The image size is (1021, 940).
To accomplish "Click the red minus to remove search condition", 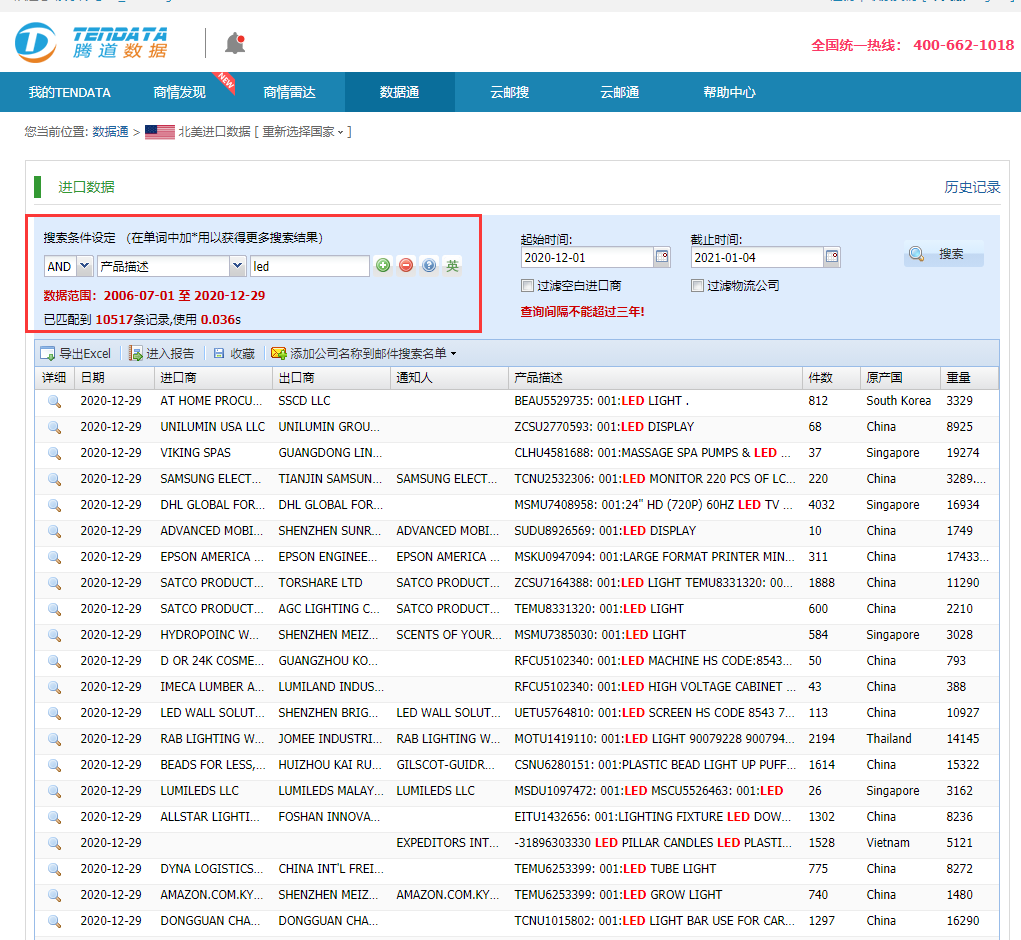I will pos(405,266).
